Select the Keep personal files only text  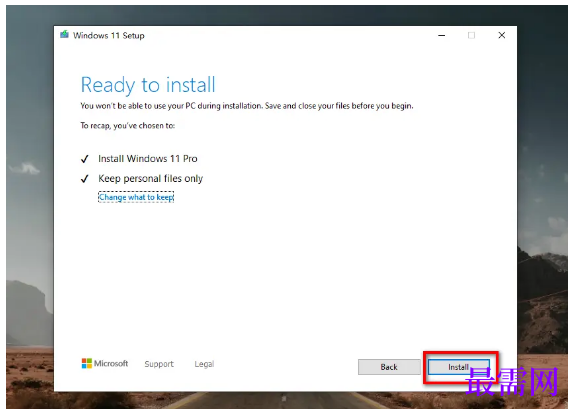pyautogui.click(x=151, y=179)
